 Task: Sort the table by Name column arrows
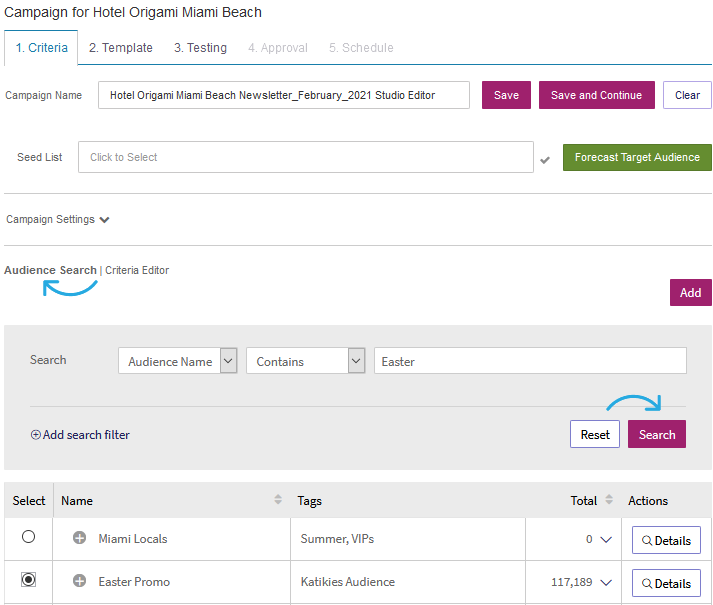point(278,499)
